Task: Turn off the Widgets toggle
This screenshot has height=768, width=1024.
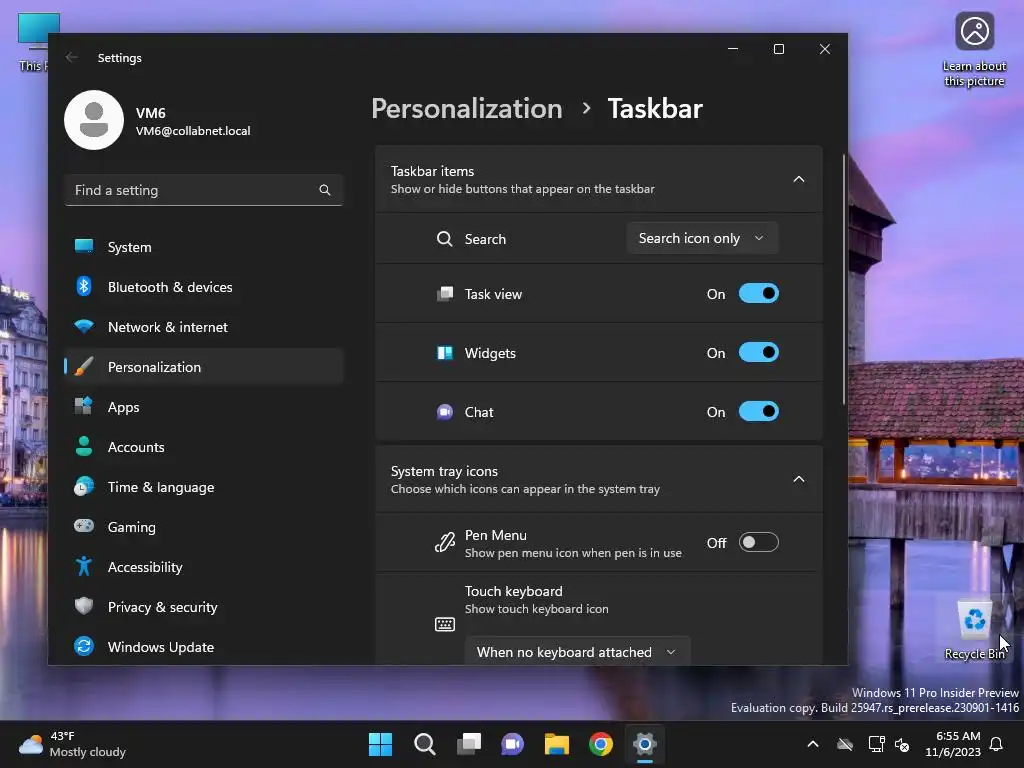Action: point(758,353)
